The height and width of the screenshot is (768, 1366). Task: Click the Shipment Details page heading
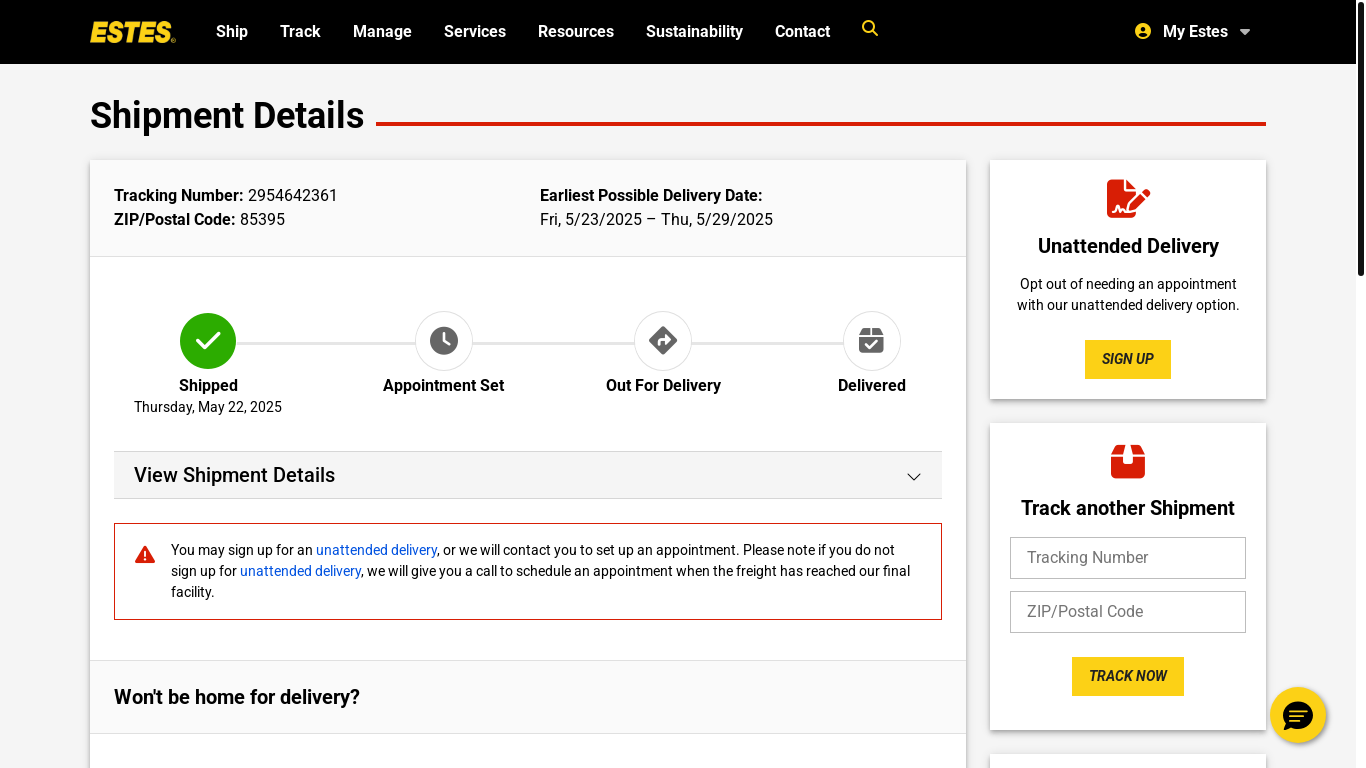coord(227,116)
